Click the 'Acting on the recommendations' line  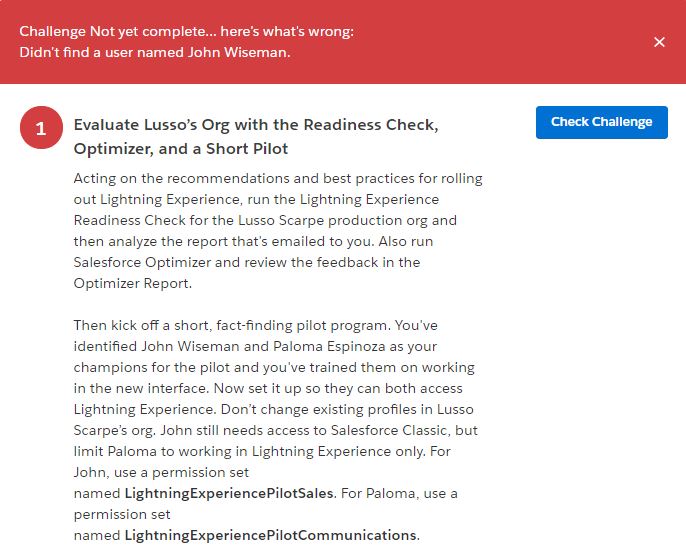[x=278, y=178]
